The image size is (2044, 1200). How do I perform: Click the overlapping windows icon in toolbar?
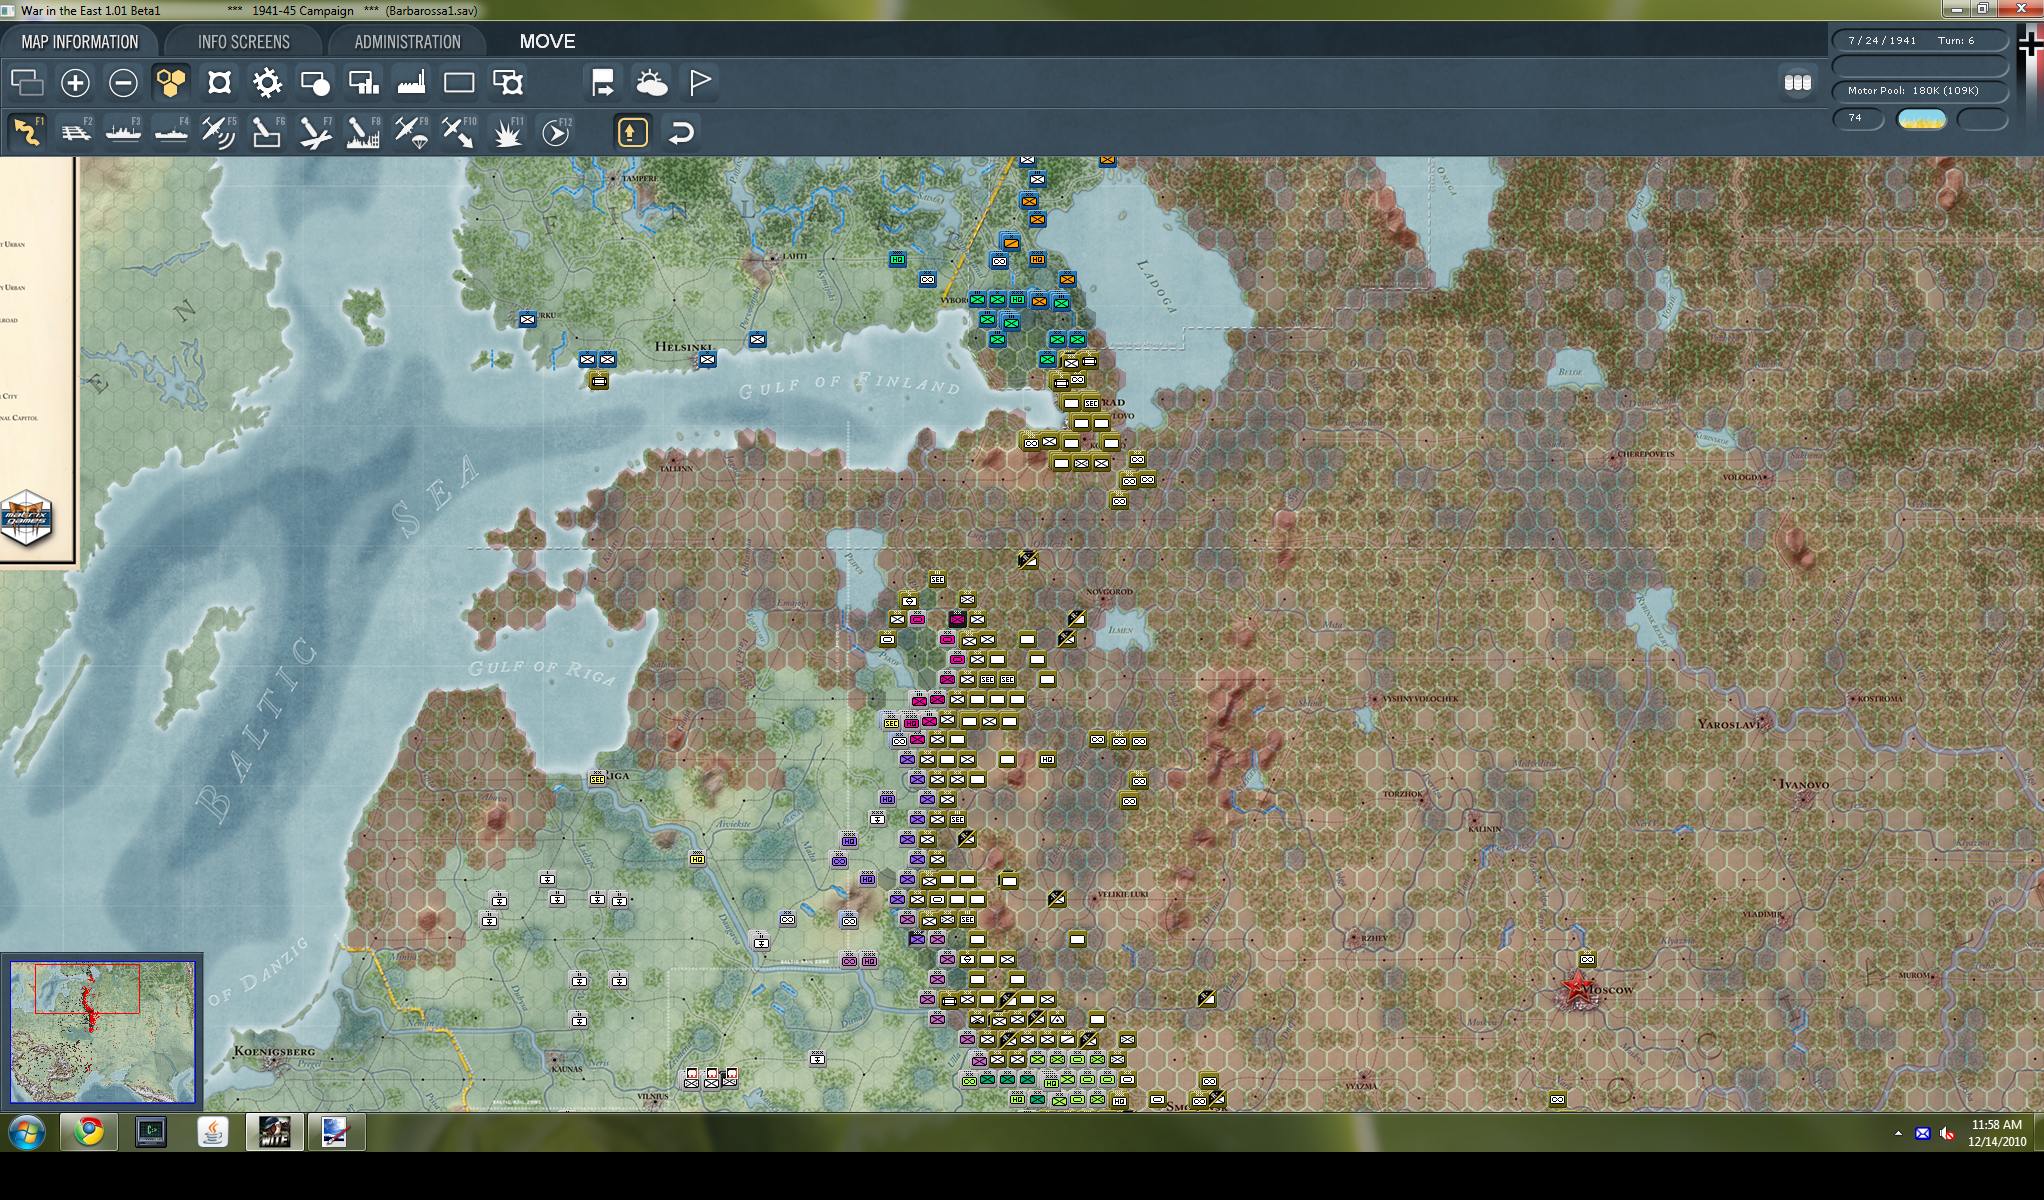coord(27,82)
